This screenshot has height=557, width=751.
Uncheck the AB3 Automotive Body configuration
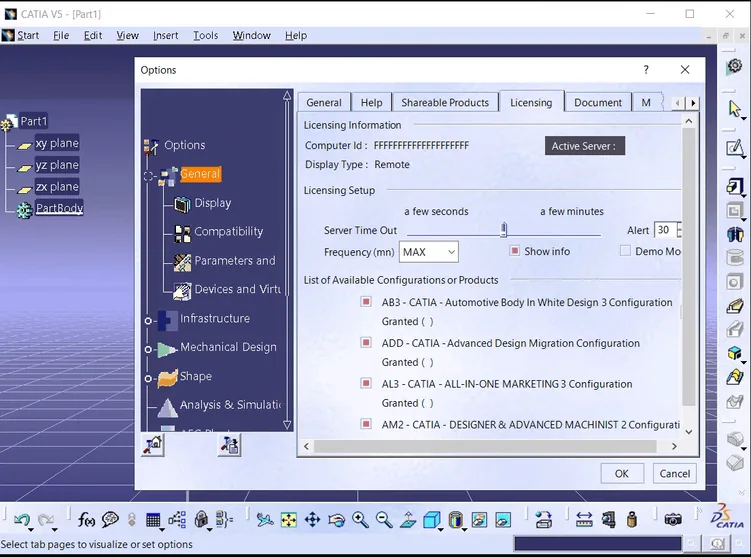366,302
